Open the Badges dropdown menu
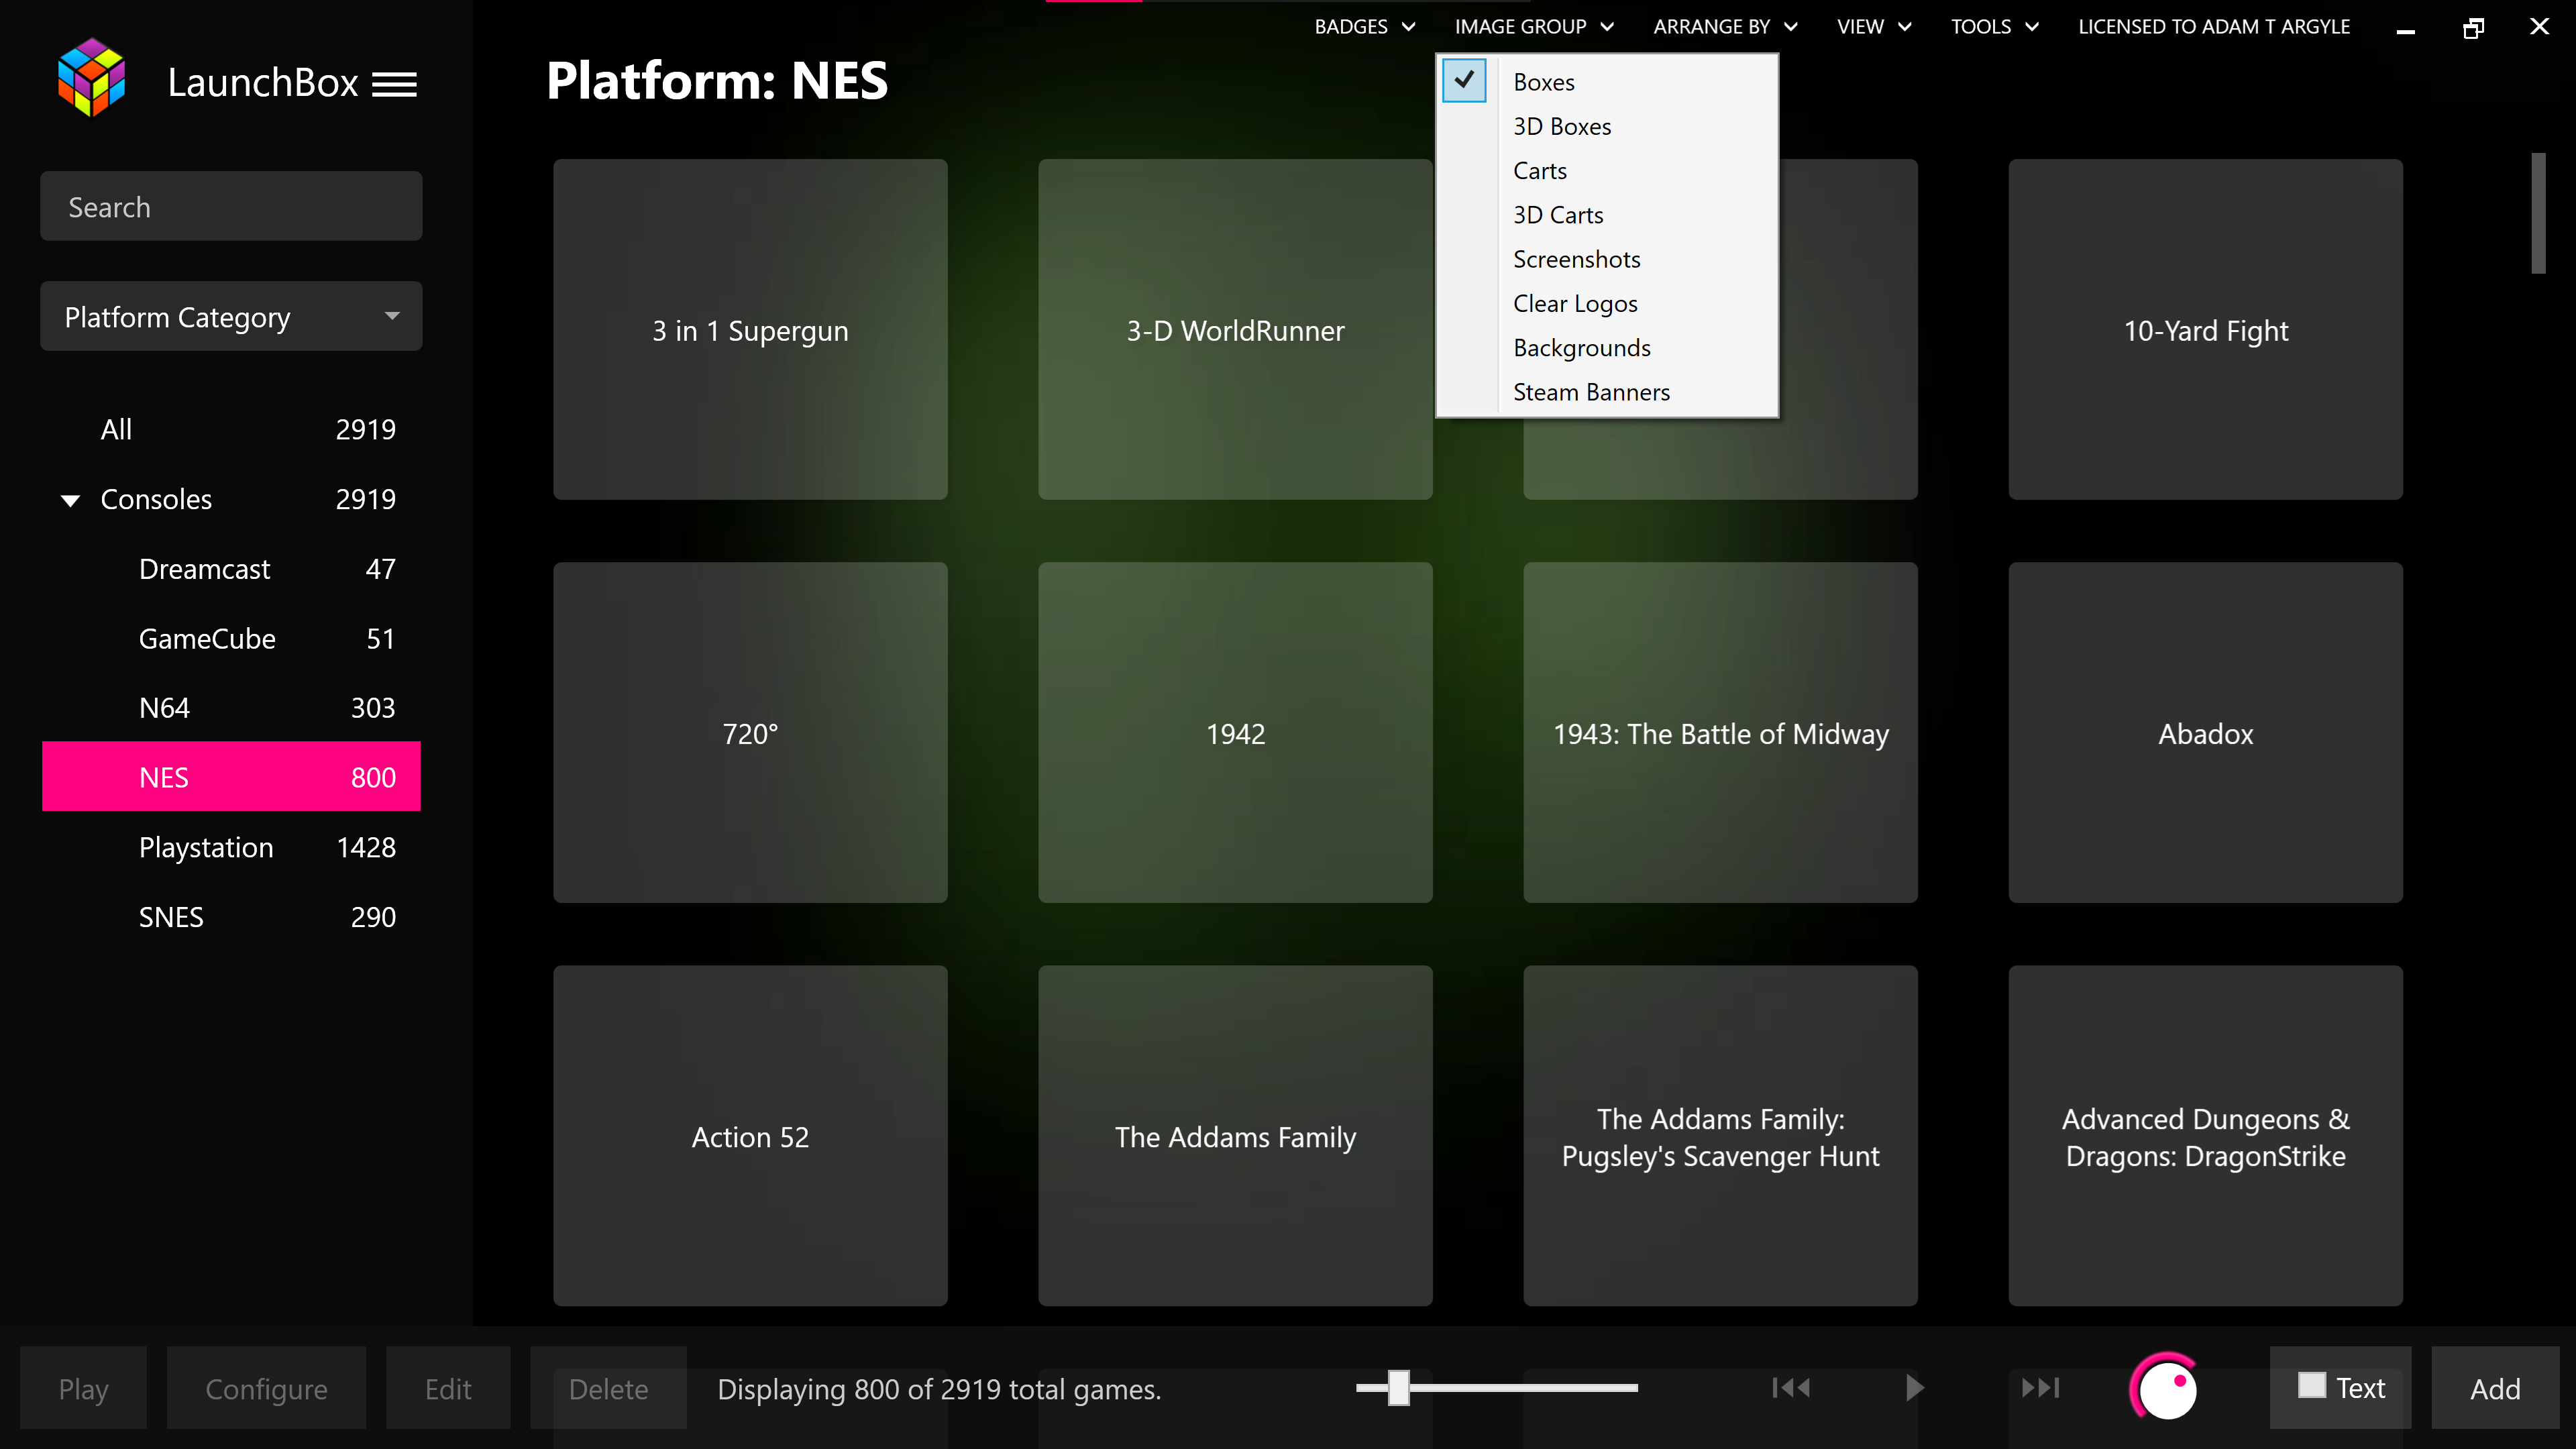Image resolution: width=2576 pixels, height=1449 pixels. [x=1364, y=27]
